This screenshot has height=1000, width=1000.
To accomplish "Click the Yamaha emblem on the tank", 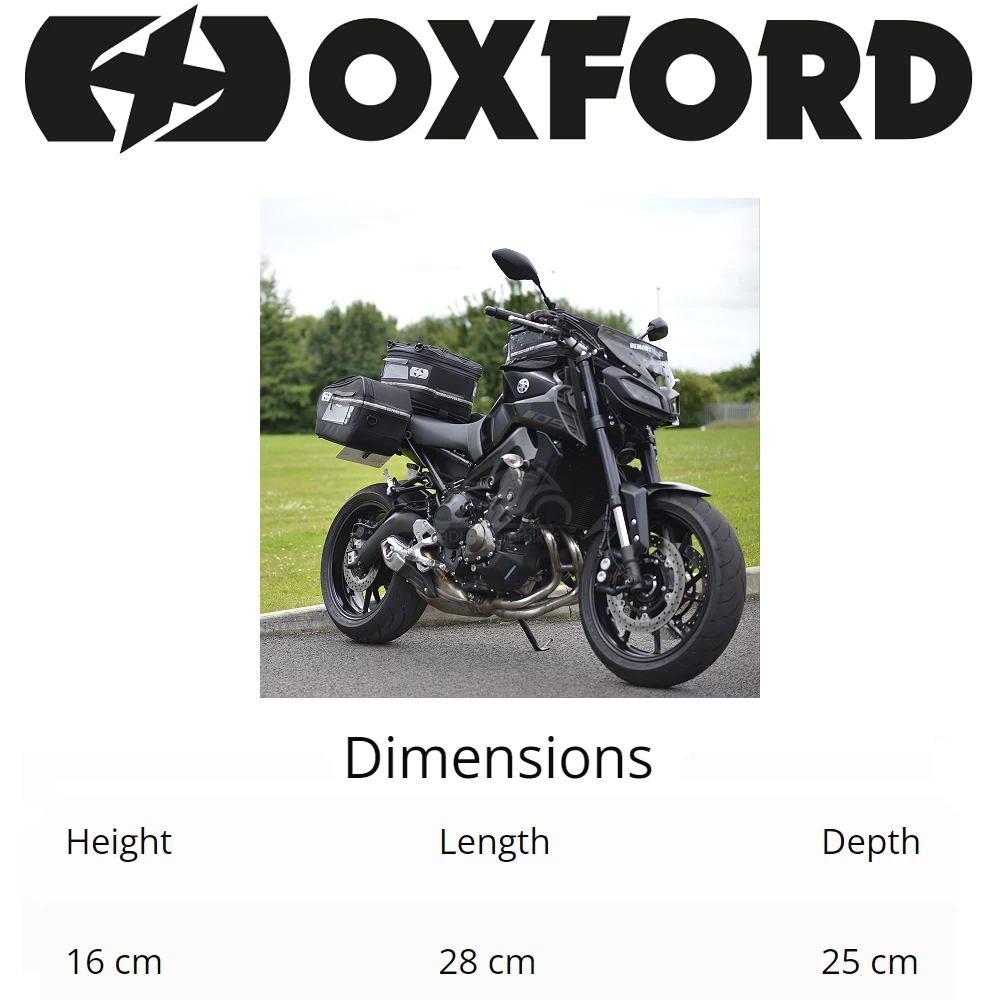I will click(524, 386).
